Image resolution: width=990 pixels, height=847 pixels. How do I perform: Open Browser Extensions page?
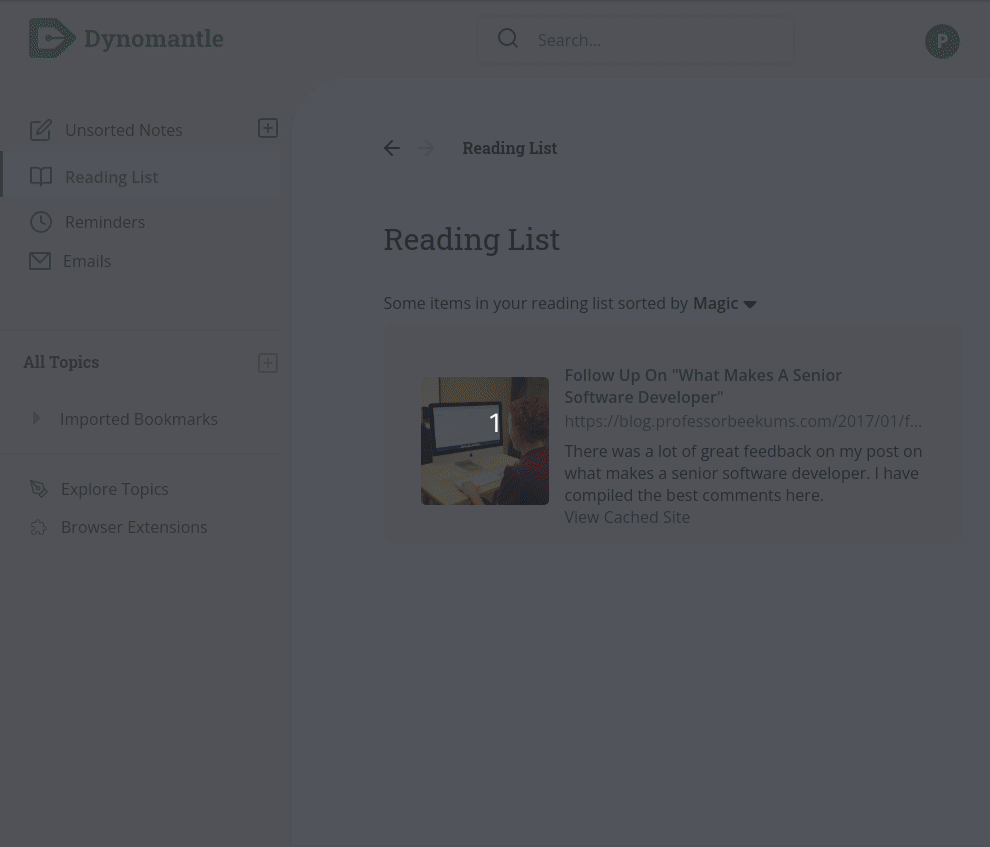point(134,527)
